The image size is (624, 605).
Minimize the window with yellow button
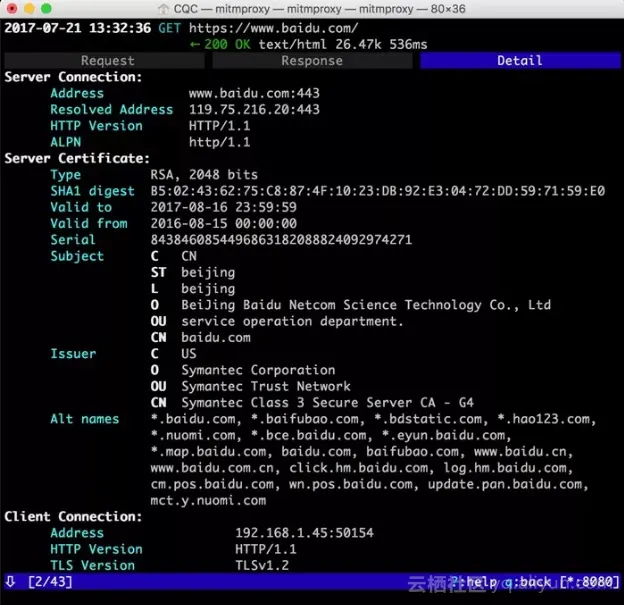[x=29, y=8]
